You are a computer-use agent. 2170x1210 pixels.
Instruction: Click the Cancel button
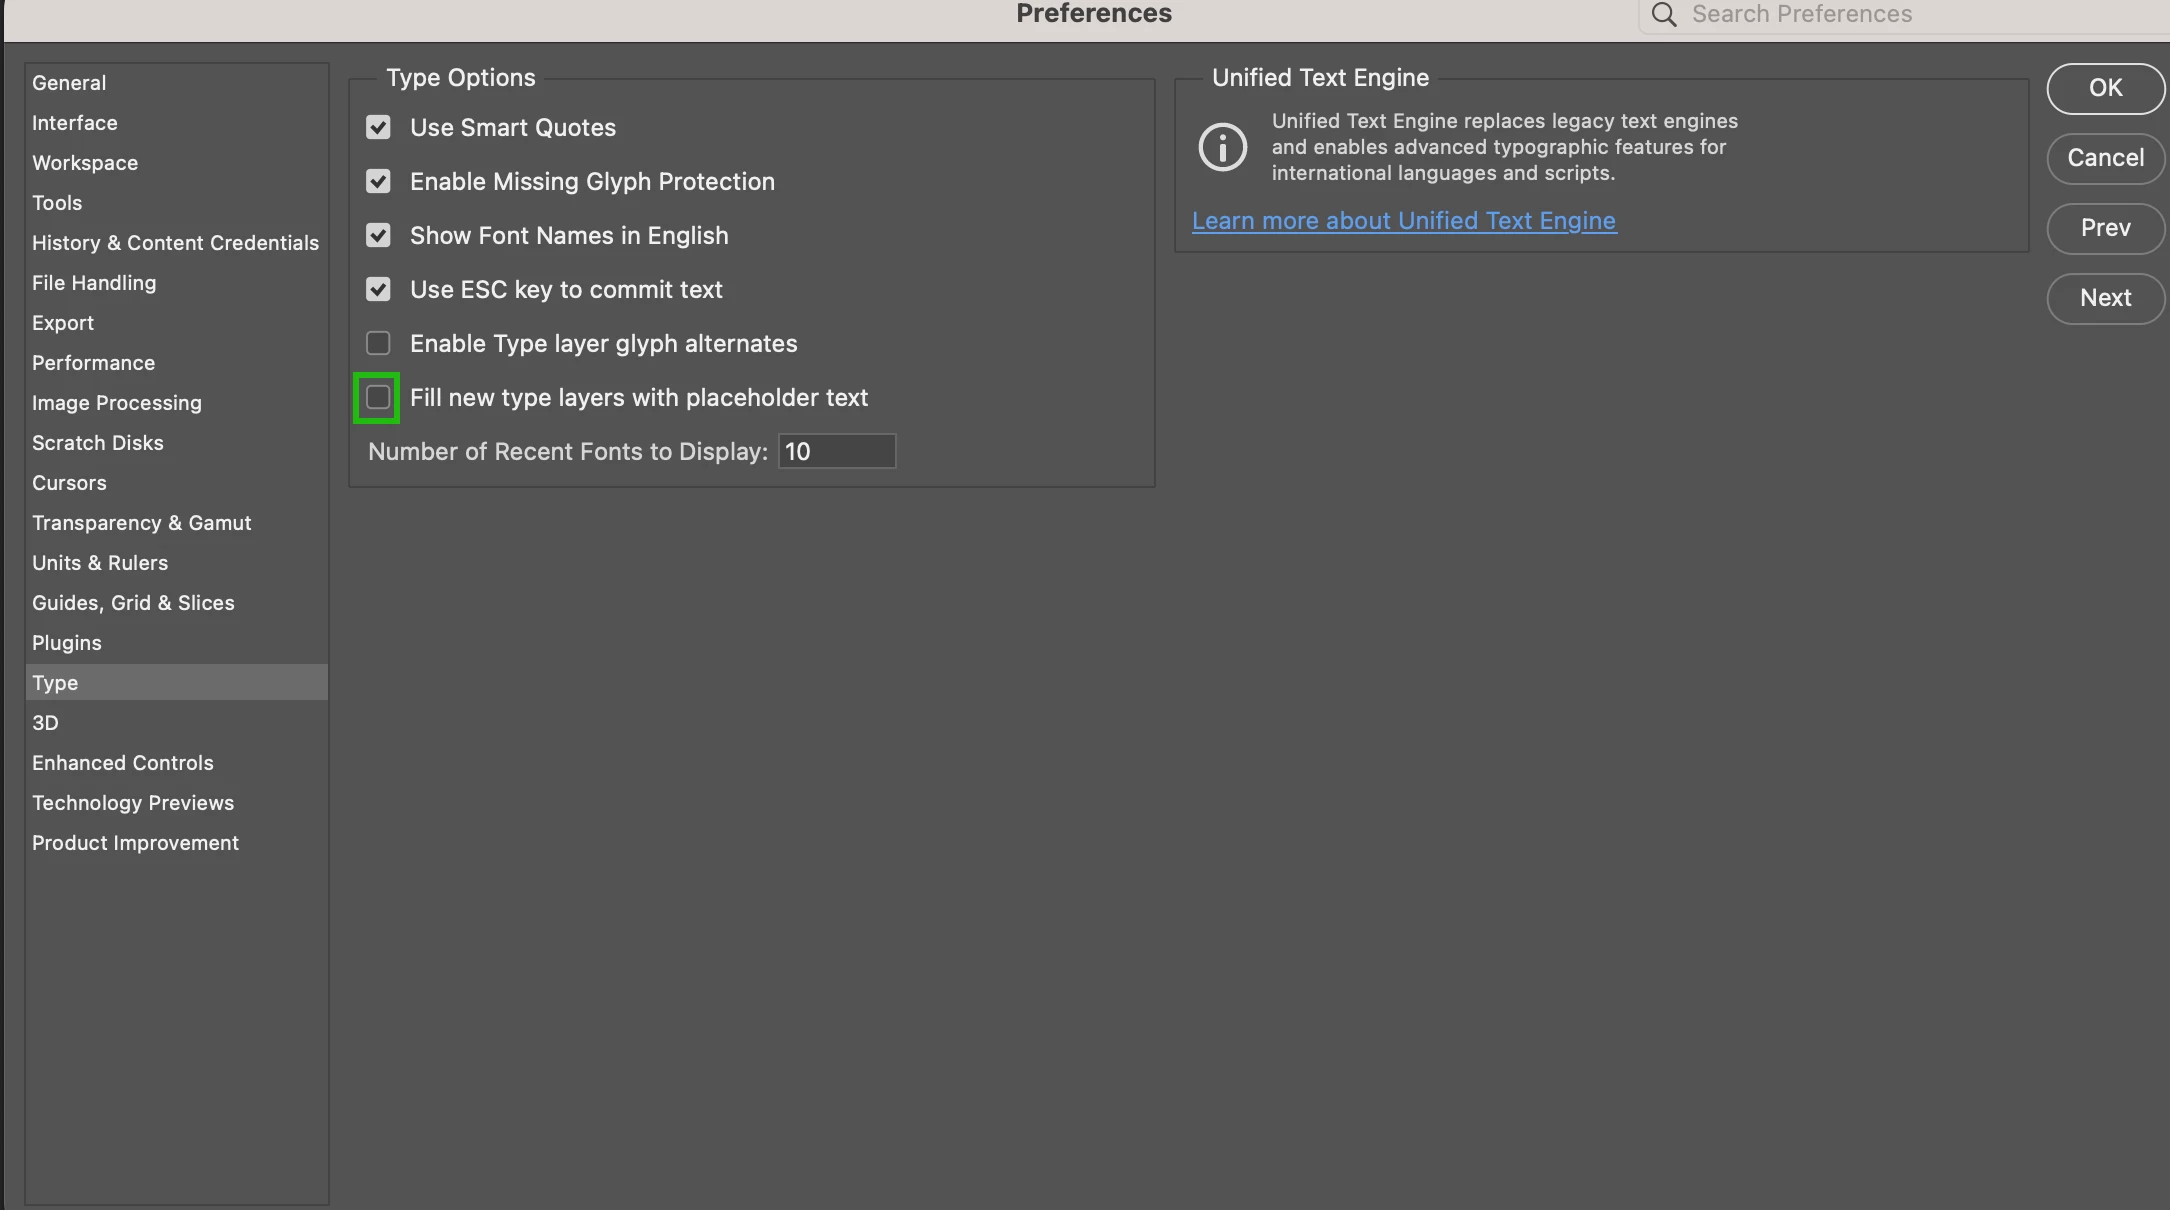pyautogui.click(x=2105, y=158)
